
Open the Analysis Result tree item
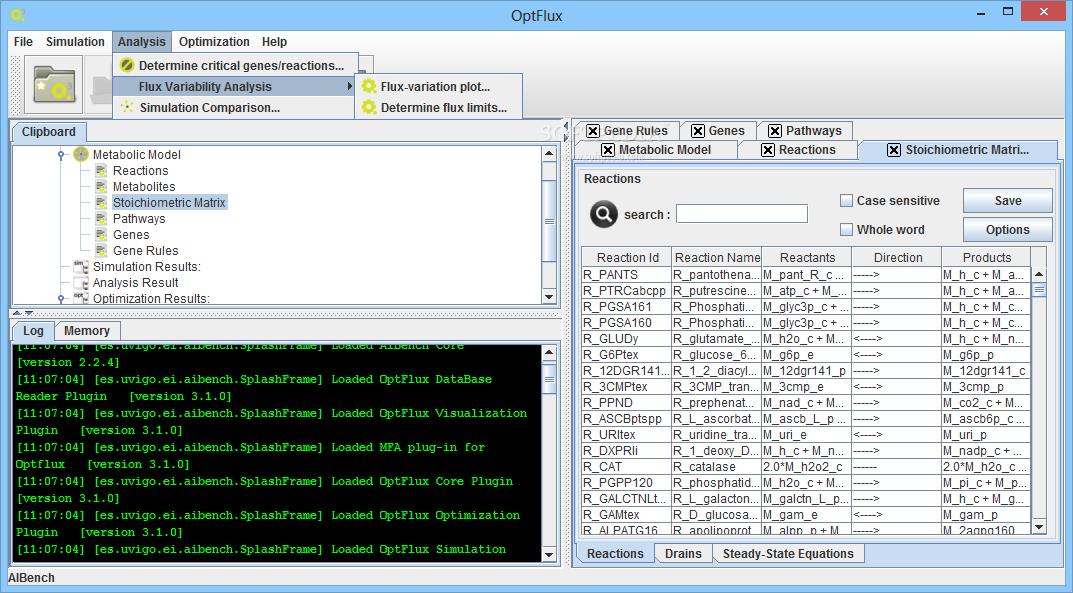(x=135, y=282)
